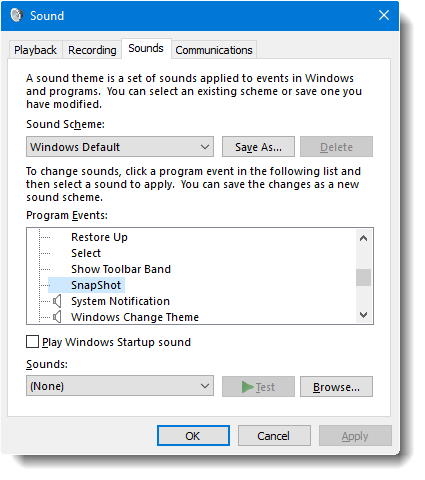Click the Sound title bar speaker icon
Image resolution: width=425 pixels, height=480 pixels.
point(16,15)
